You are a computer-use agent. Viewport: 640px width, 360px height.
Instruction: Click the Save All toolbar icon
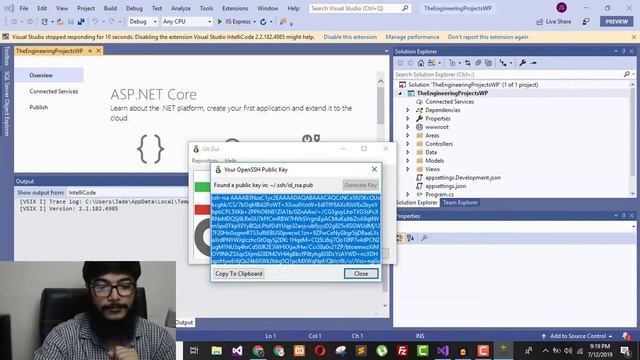81,22
